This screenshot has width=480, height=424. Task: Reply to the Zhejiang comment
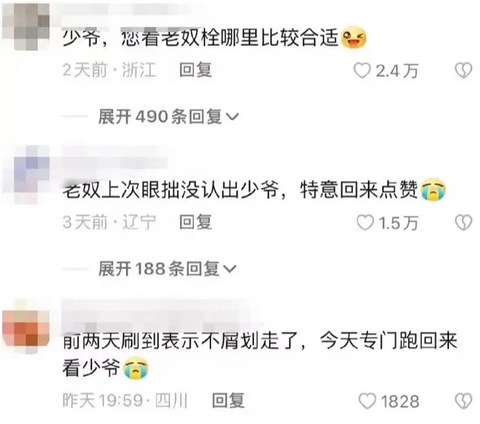point(195,70)
